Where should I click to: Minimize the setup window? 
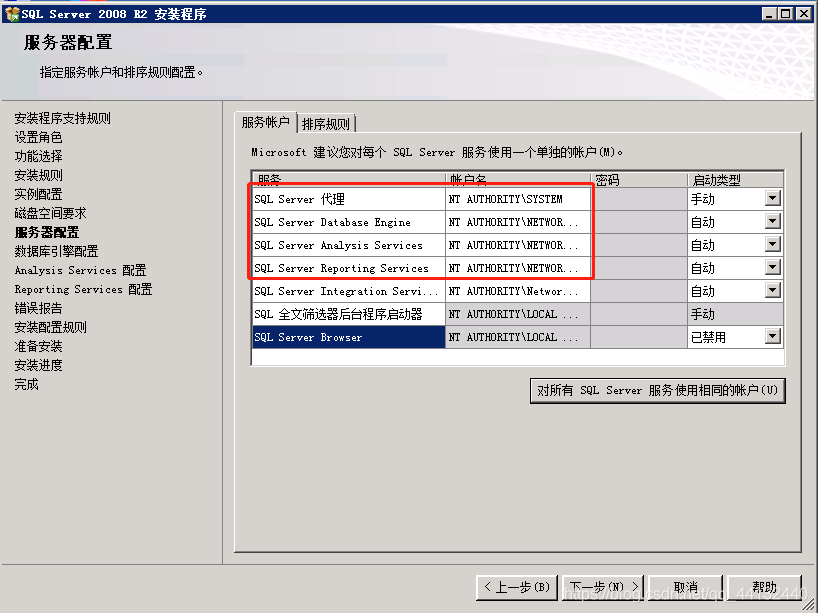[769, 14]
